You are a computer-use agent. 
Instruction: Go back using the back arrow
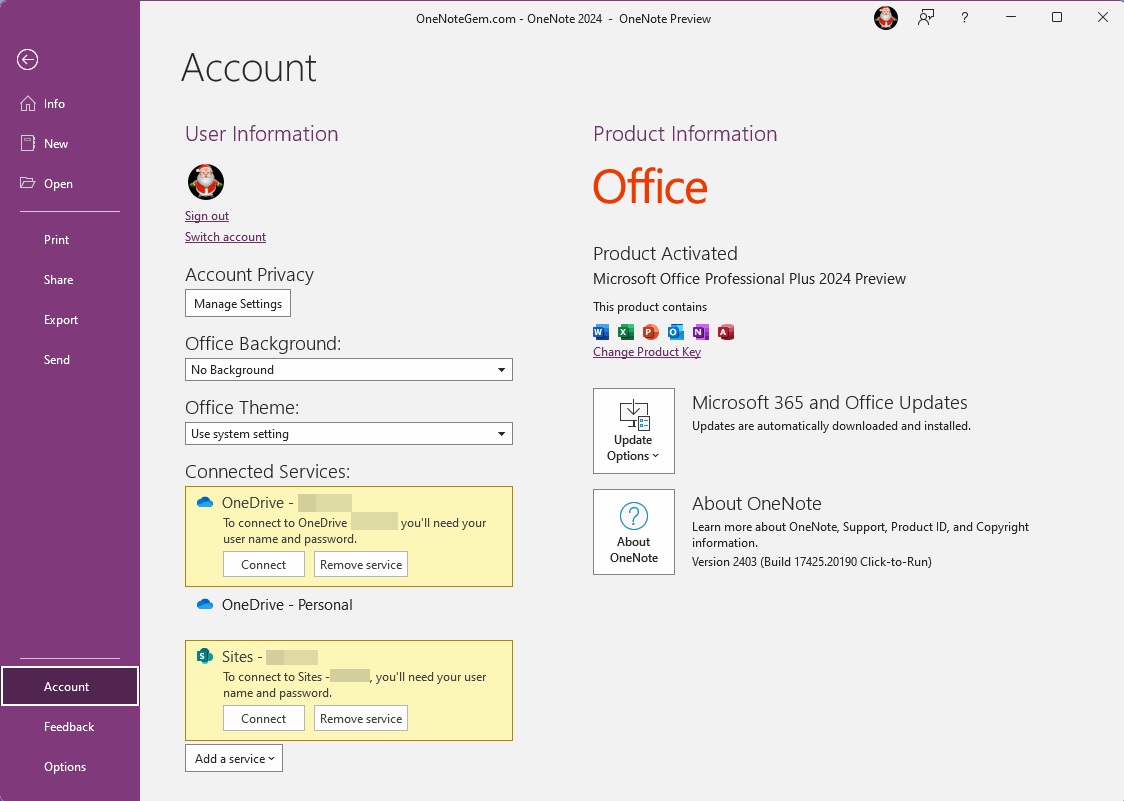point(27,60)
